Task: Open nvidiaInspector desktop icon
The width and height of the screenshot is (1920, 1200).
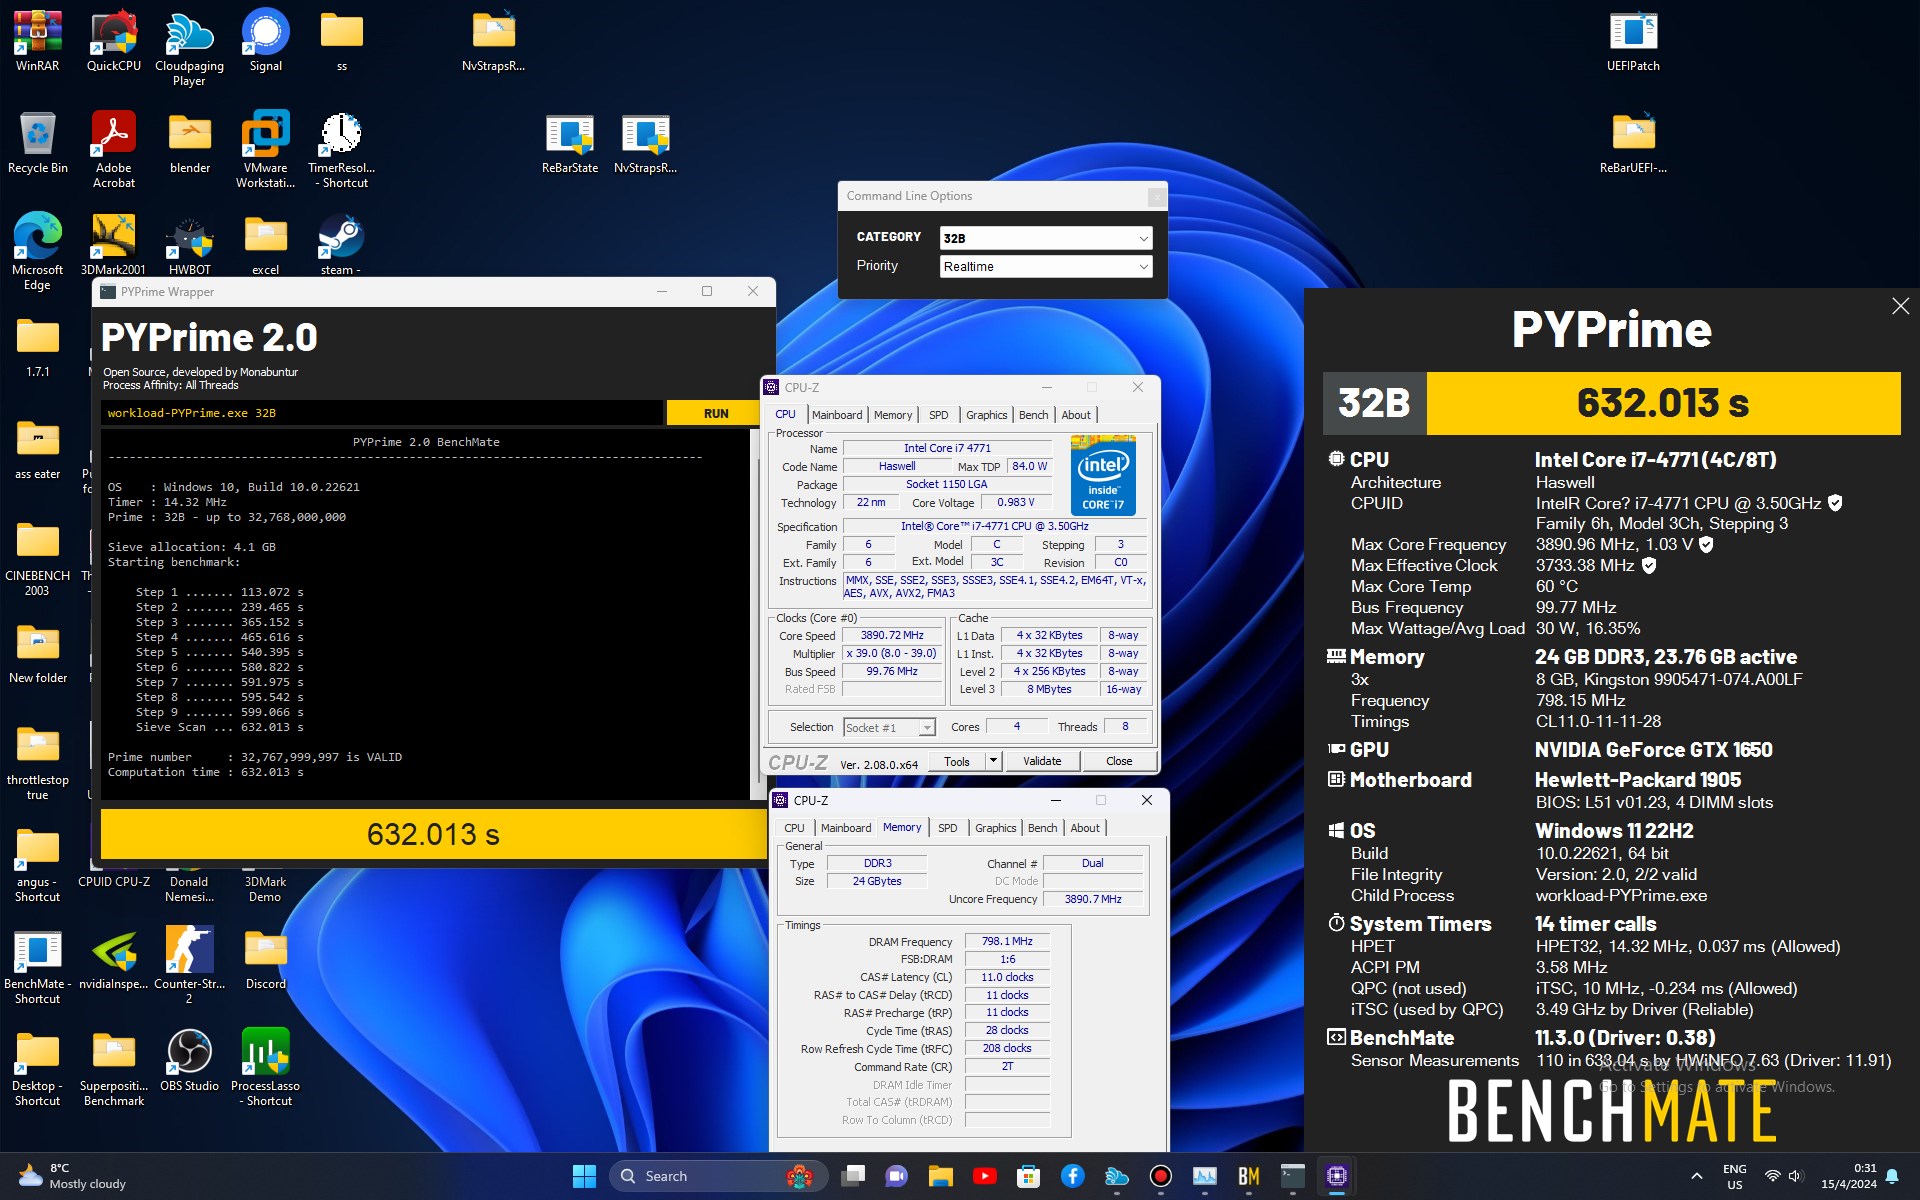Action: pyautogui.click(x=114, y=959)
